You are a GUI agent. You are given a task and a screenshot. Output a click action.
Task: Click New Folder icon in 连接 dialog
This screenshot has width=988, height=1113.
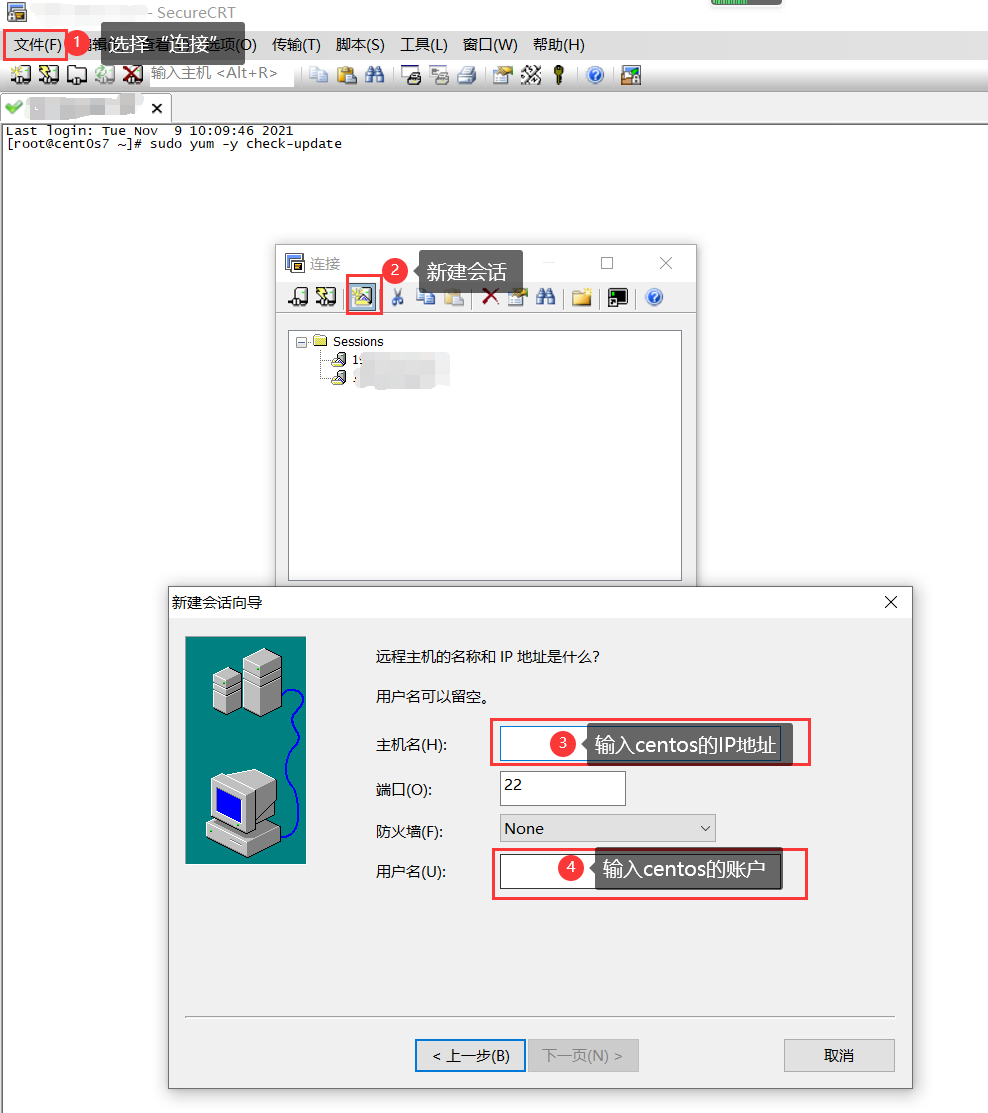[x=582, y=297]
